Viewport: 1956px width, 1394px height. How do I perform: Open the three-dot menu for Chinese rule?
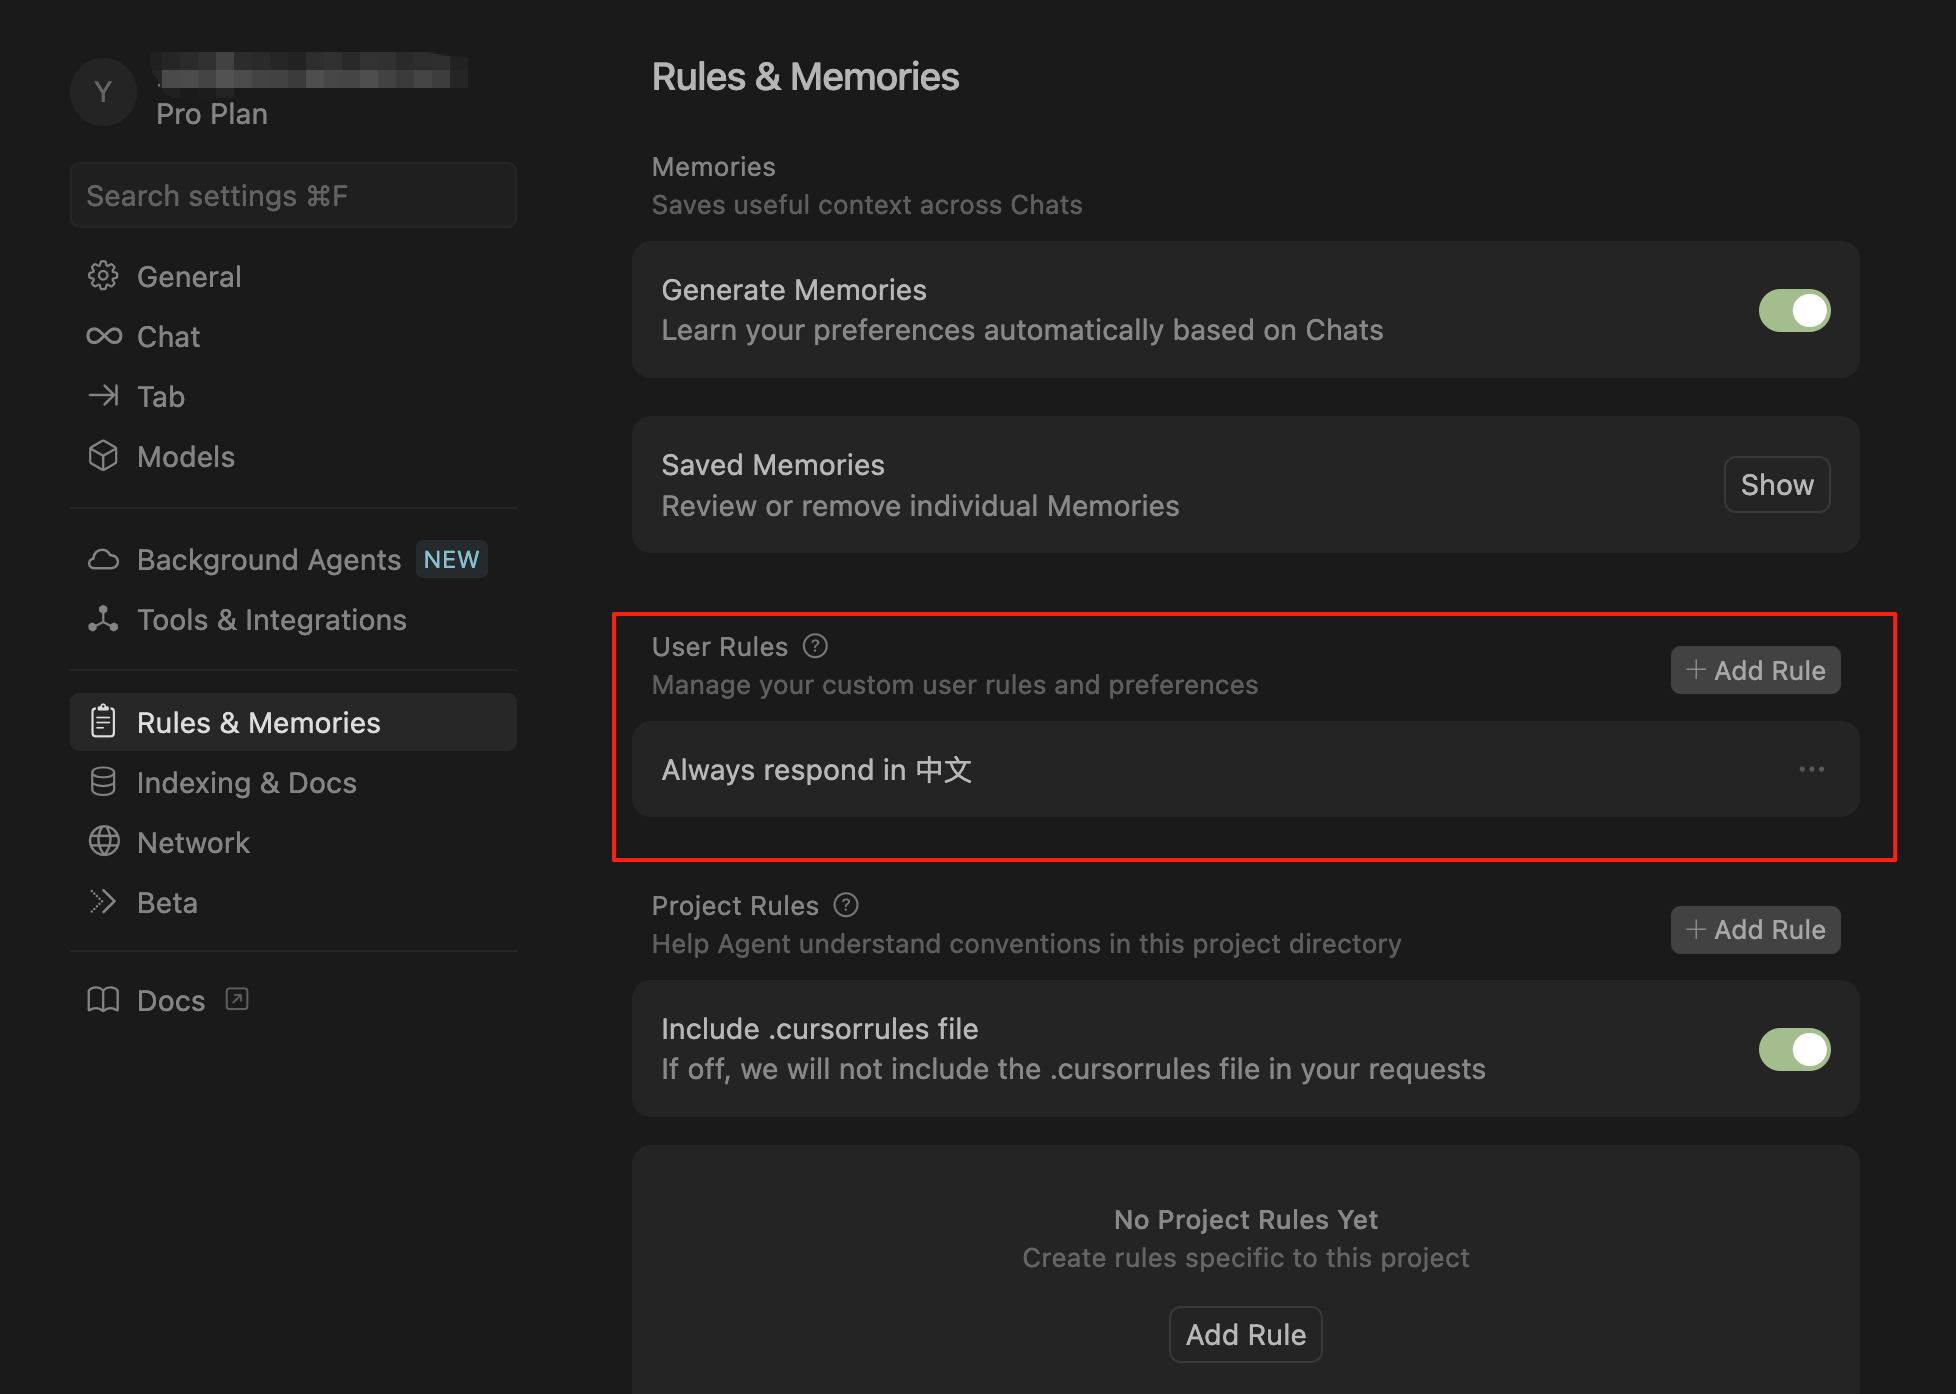point(1811,769)
